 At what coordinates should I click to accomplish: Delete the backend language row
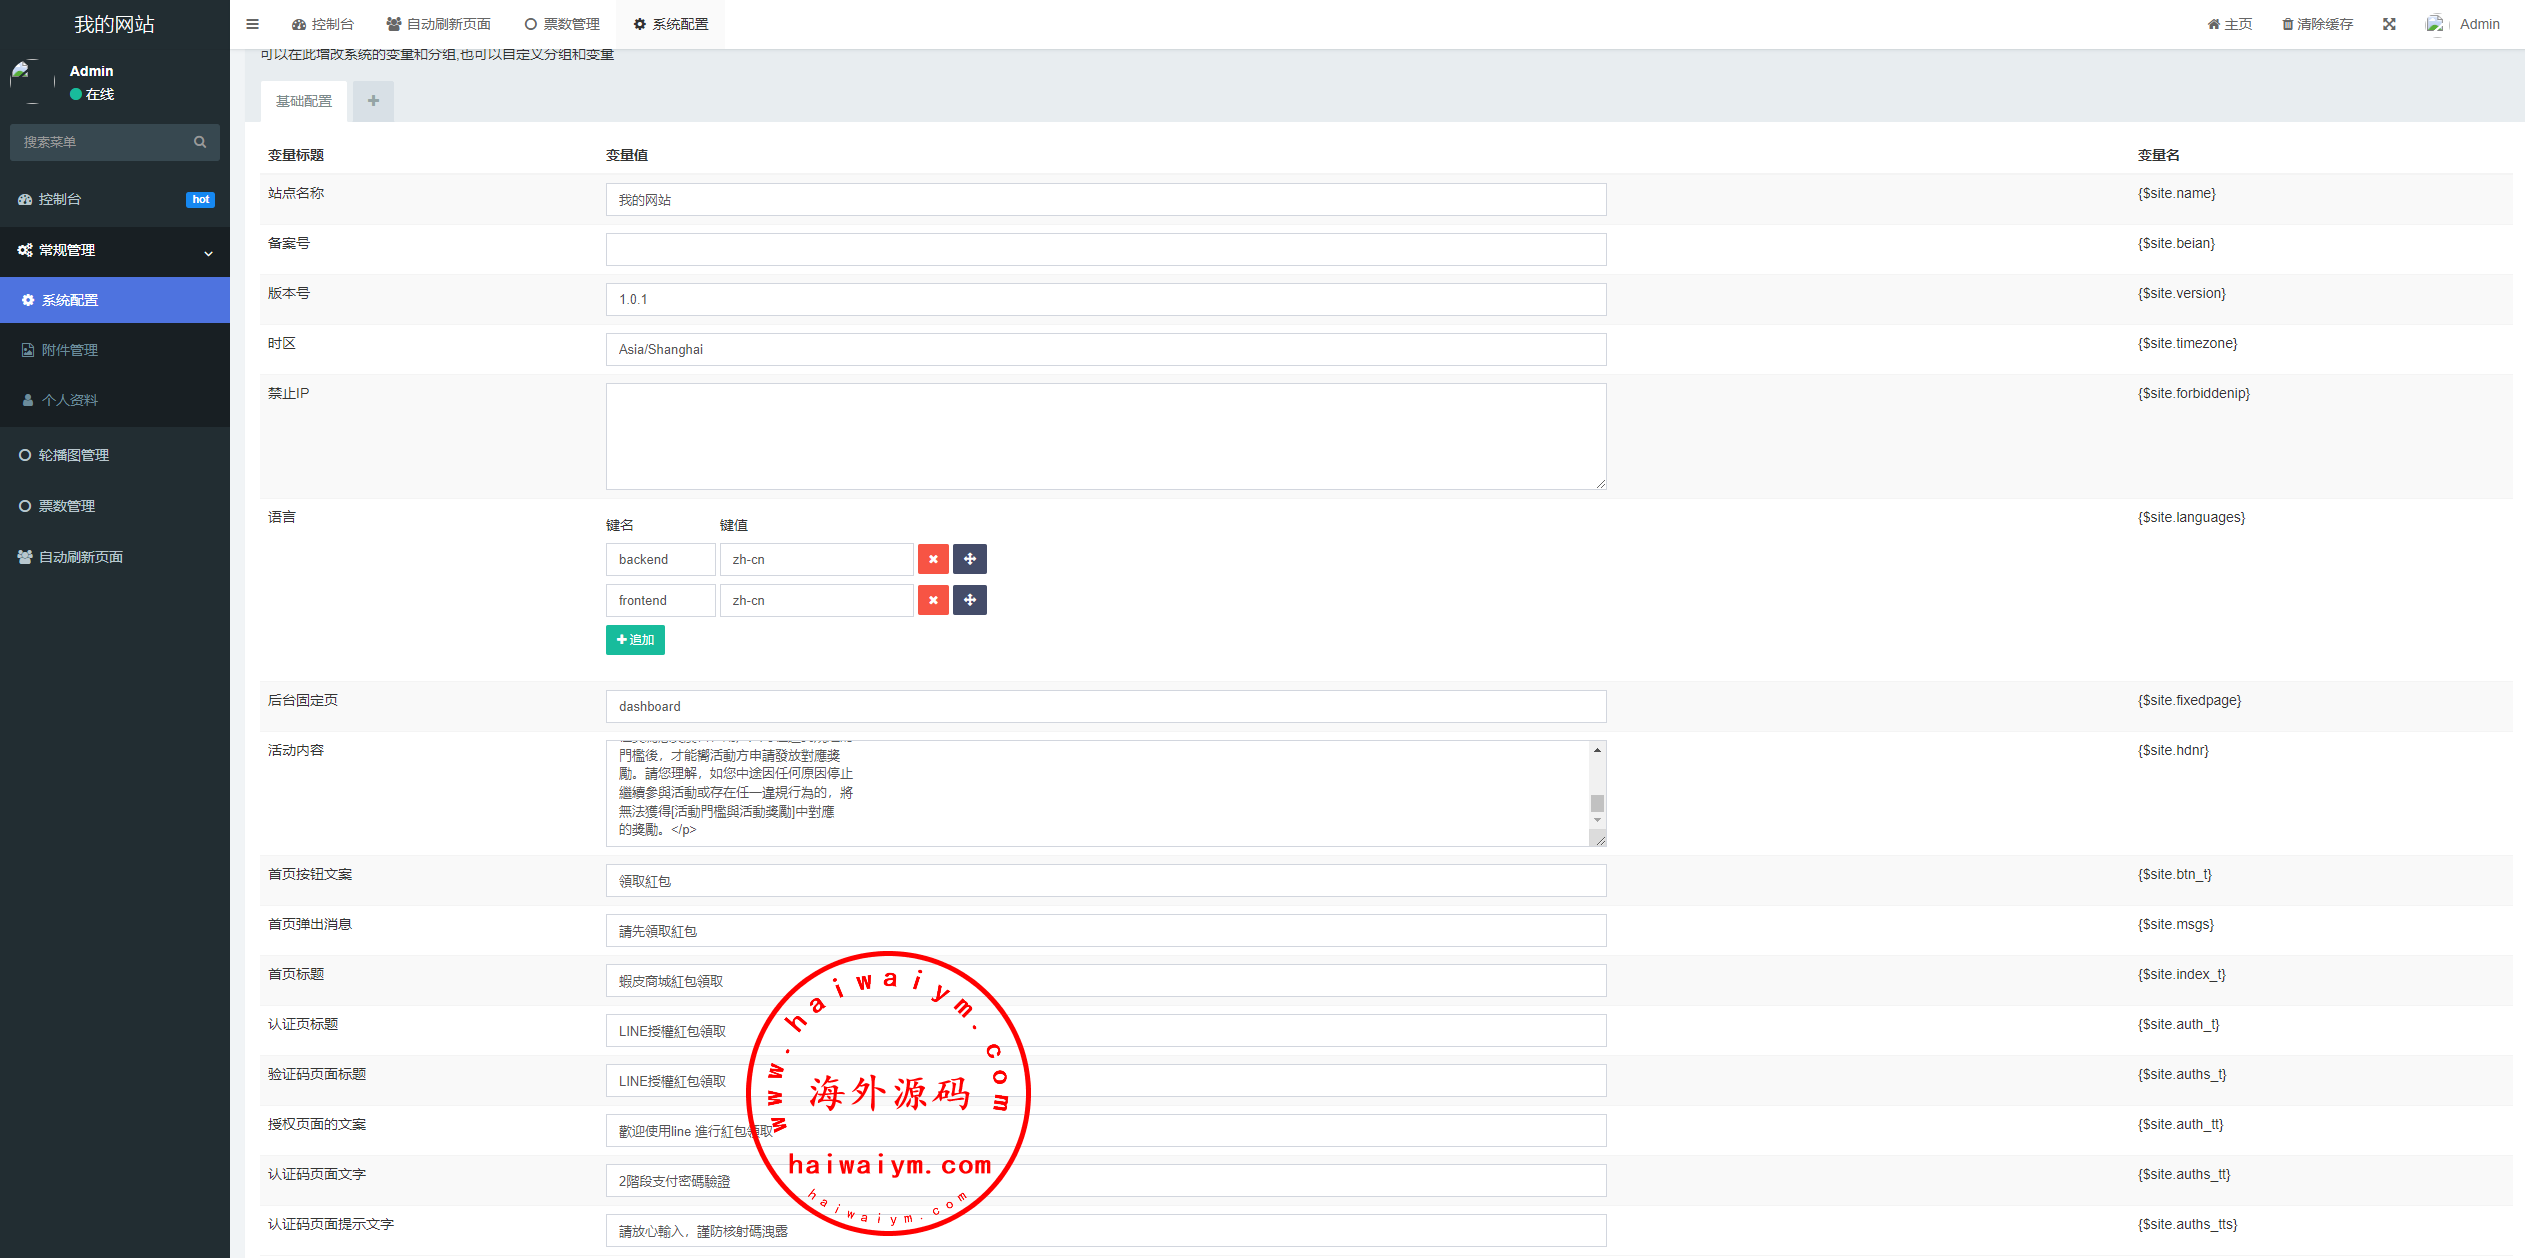933,559
